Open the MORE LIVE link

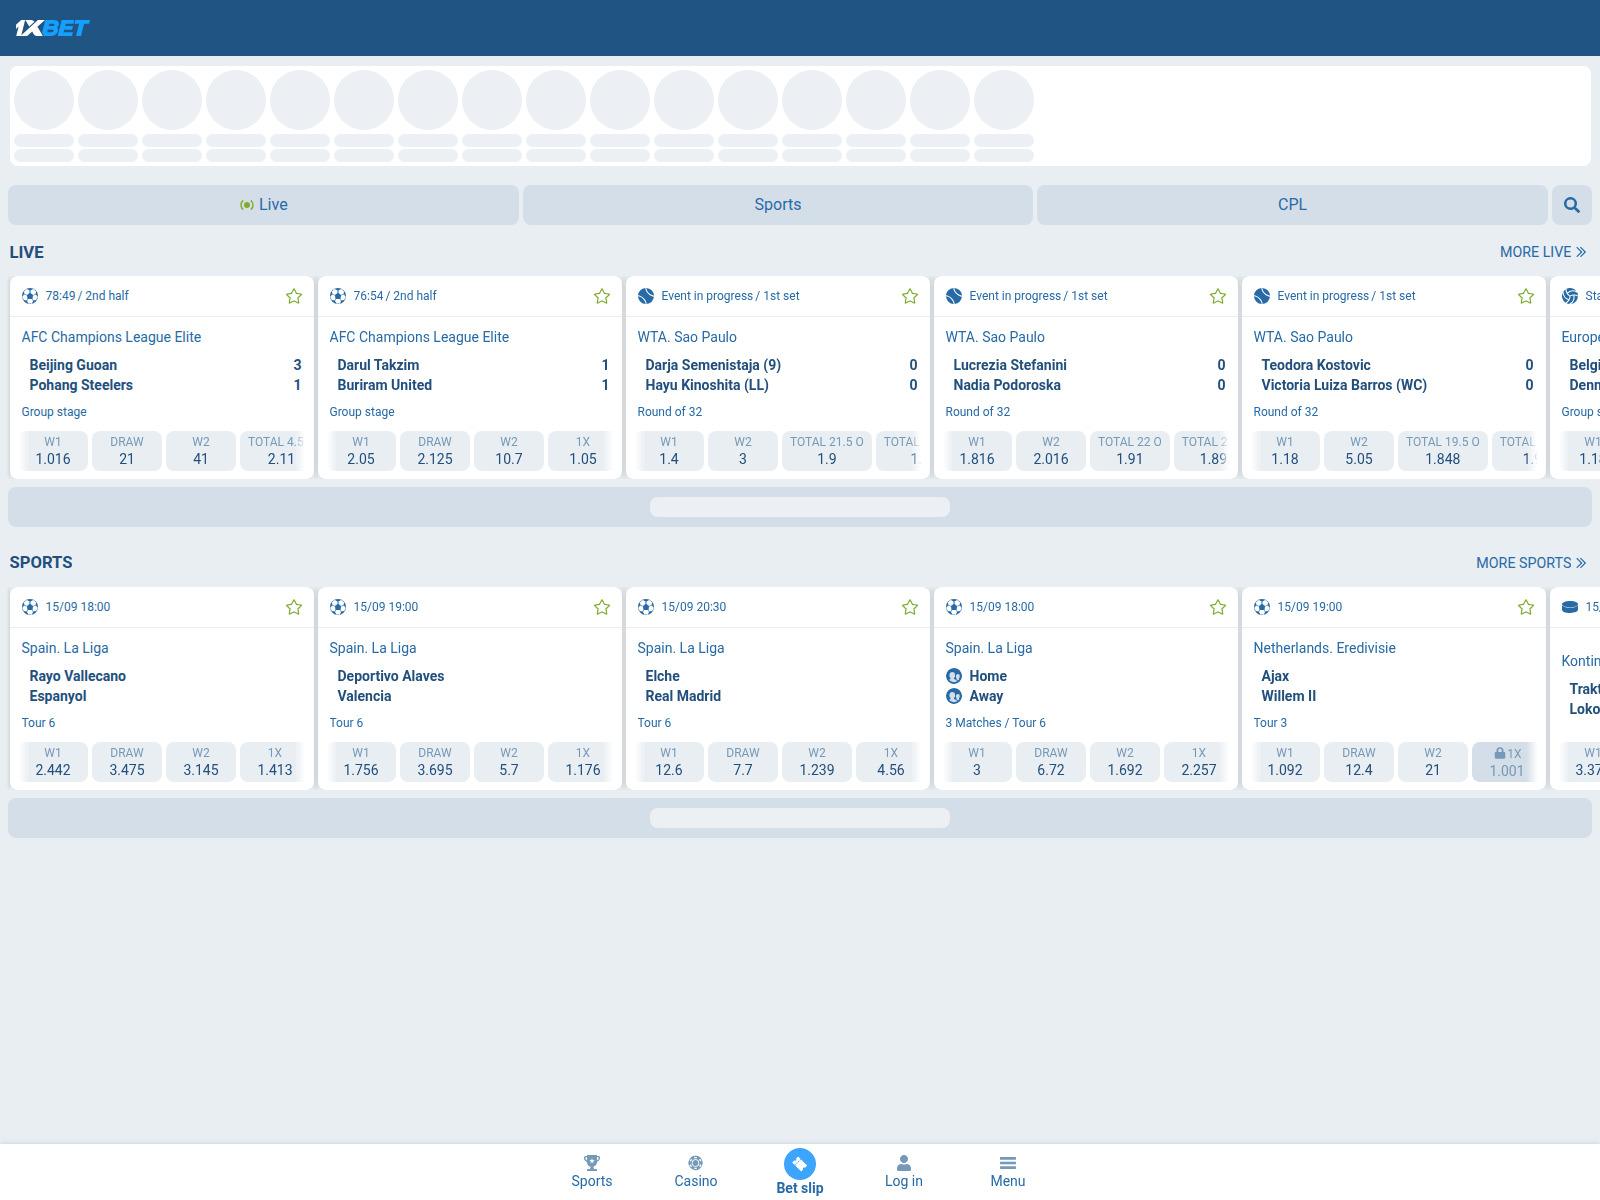click(1543, 252)
